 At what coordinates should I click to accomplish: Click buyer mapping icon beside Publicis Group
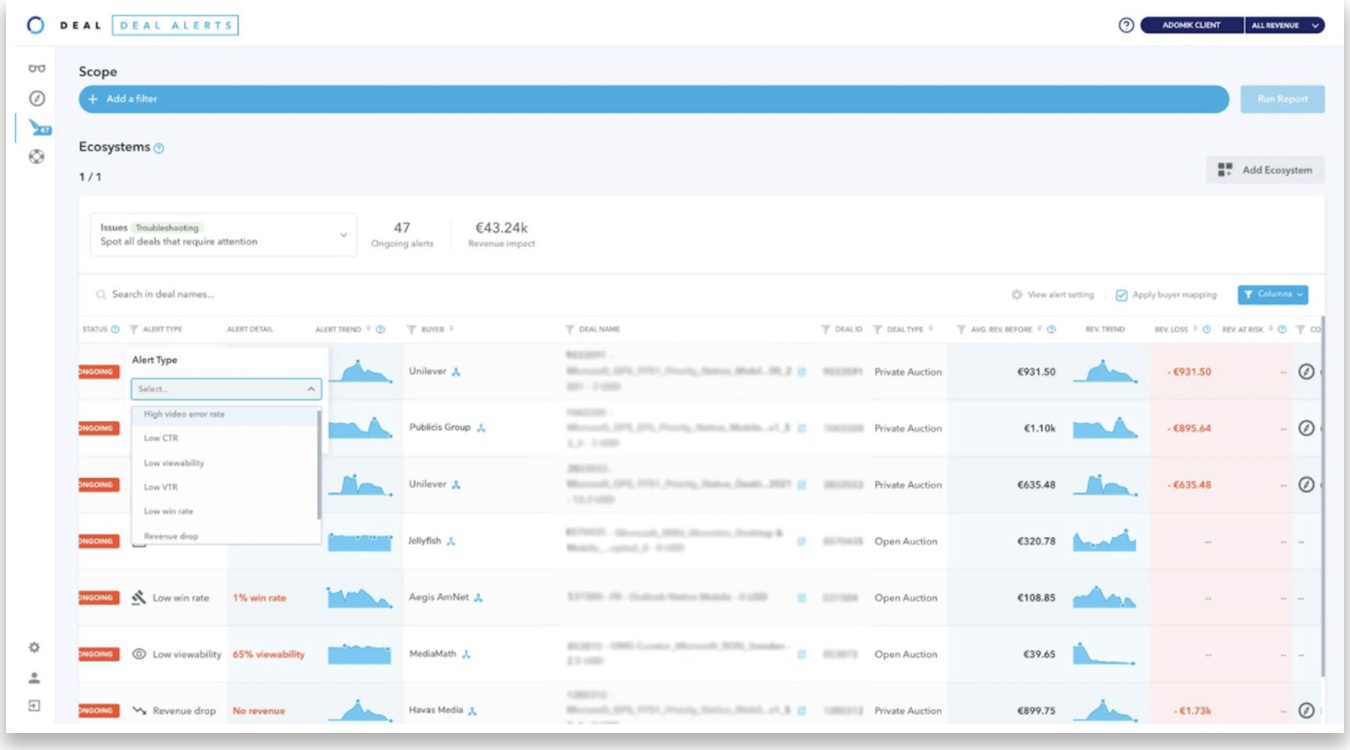(481, 428)
